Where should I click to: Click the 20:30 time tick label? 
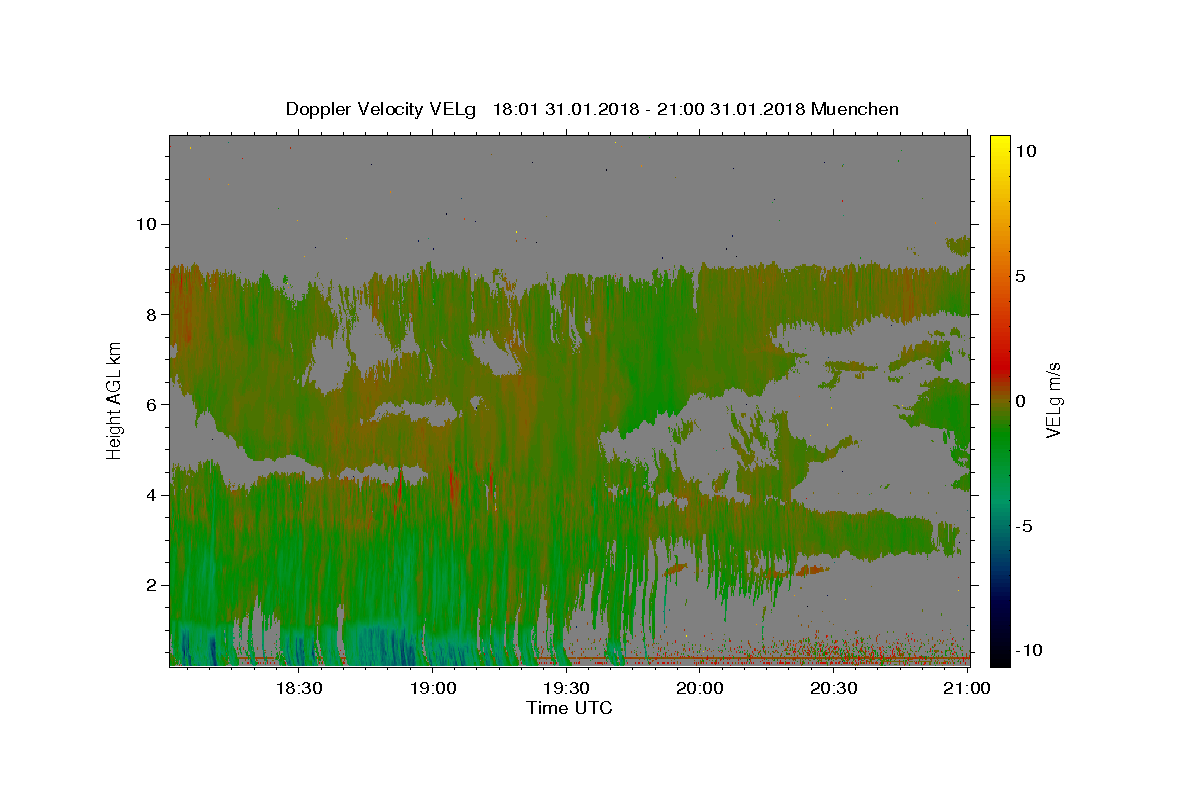click(x=833, y=689)
